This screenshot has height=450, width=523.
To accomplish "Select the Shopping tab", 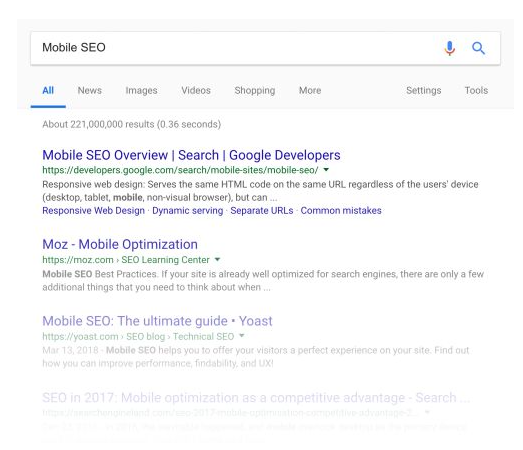I will pyautogui.click(x=254, y=90).
